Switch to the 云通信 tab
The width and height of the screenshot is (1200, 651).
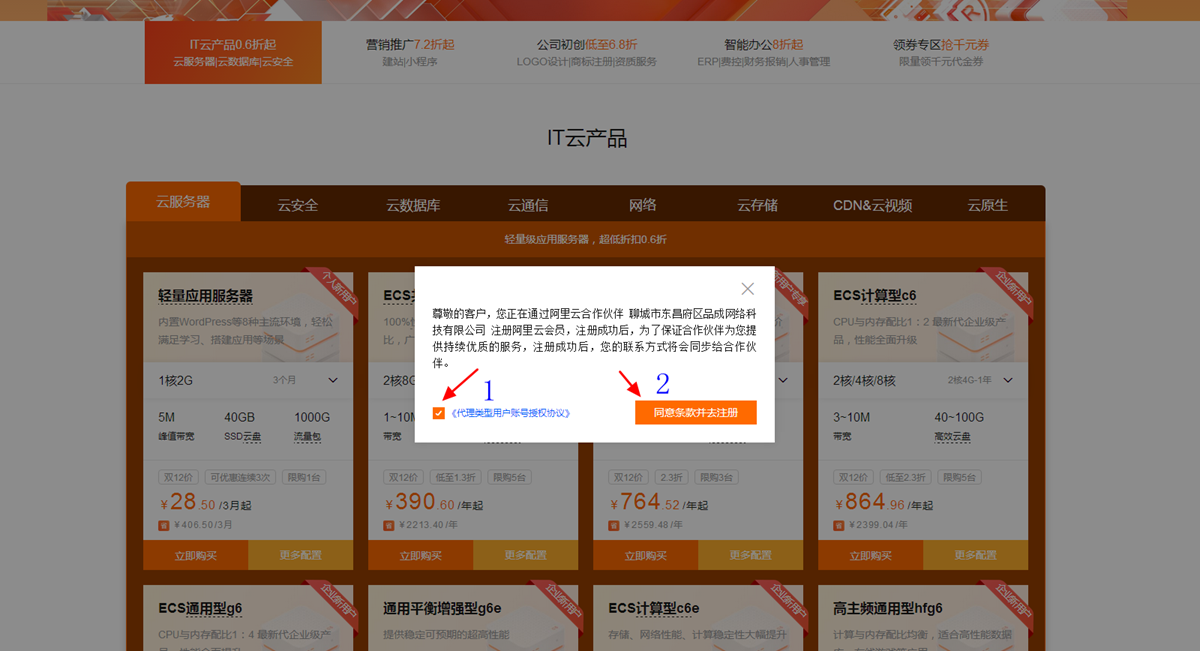[528, 205]
